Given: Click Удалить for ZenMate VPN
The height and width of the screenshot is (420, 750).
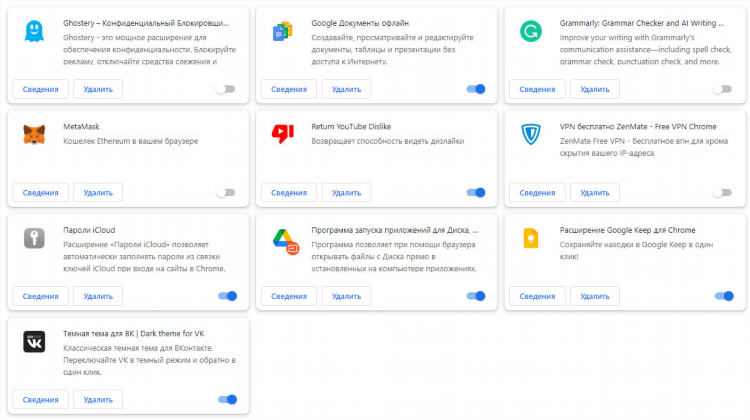Looking at the screenshot, I should (x=595, y=192).
